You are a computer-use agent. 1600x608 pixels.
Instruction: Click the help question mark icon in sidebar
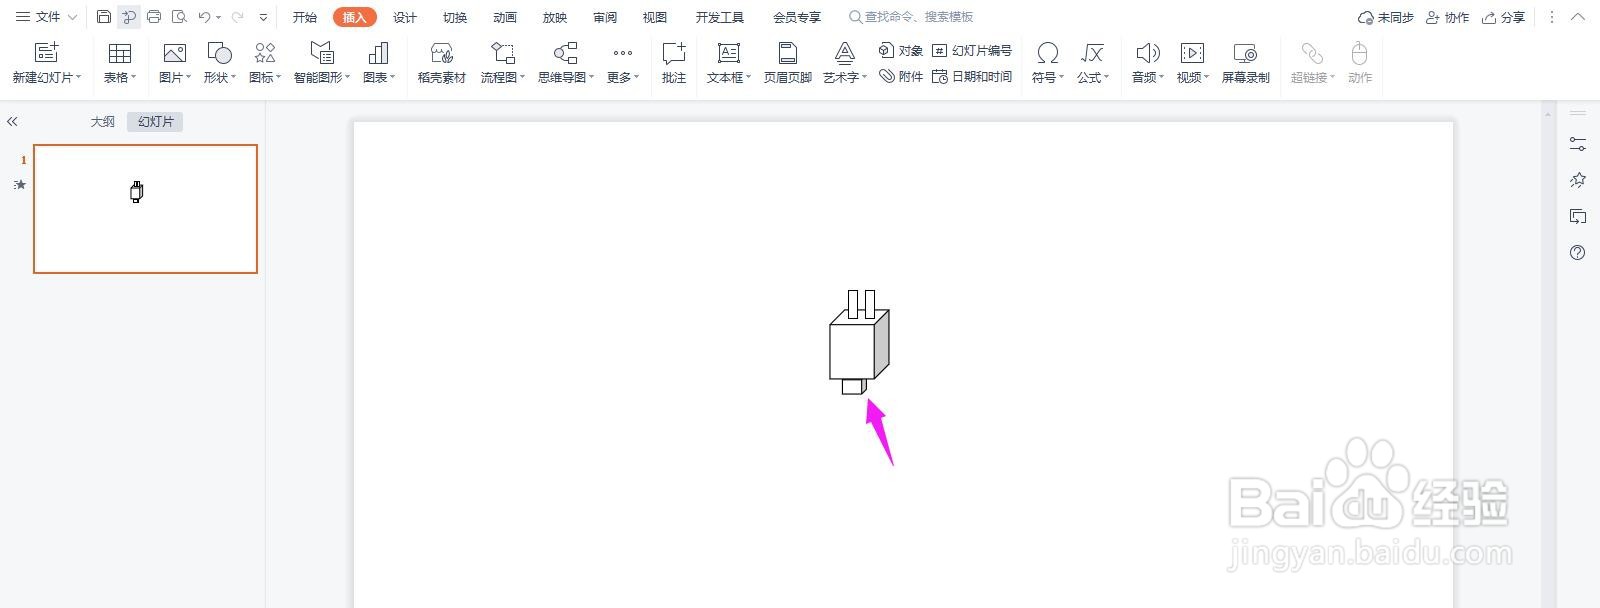(1578, 253)
